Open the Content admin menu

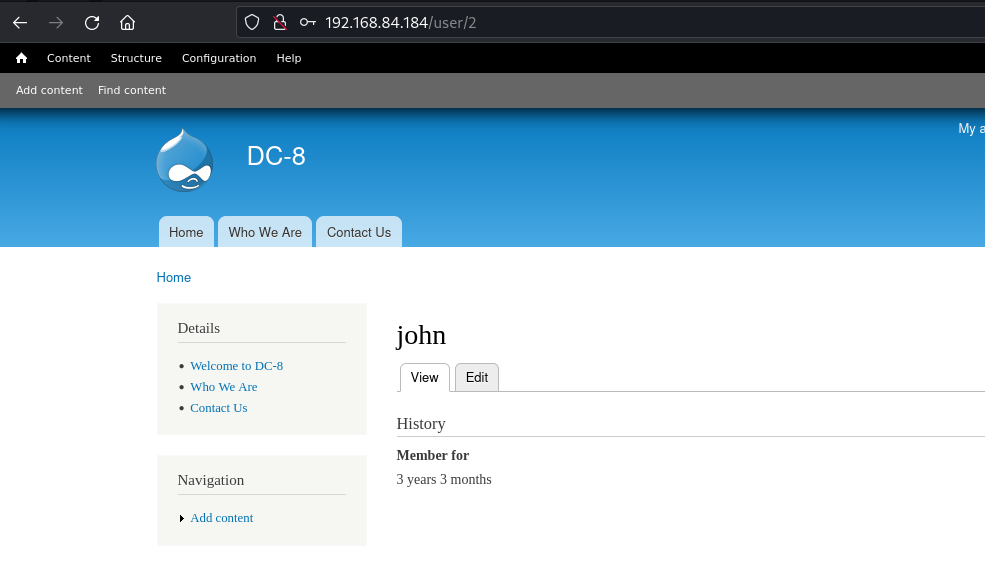tap(68, 58)
